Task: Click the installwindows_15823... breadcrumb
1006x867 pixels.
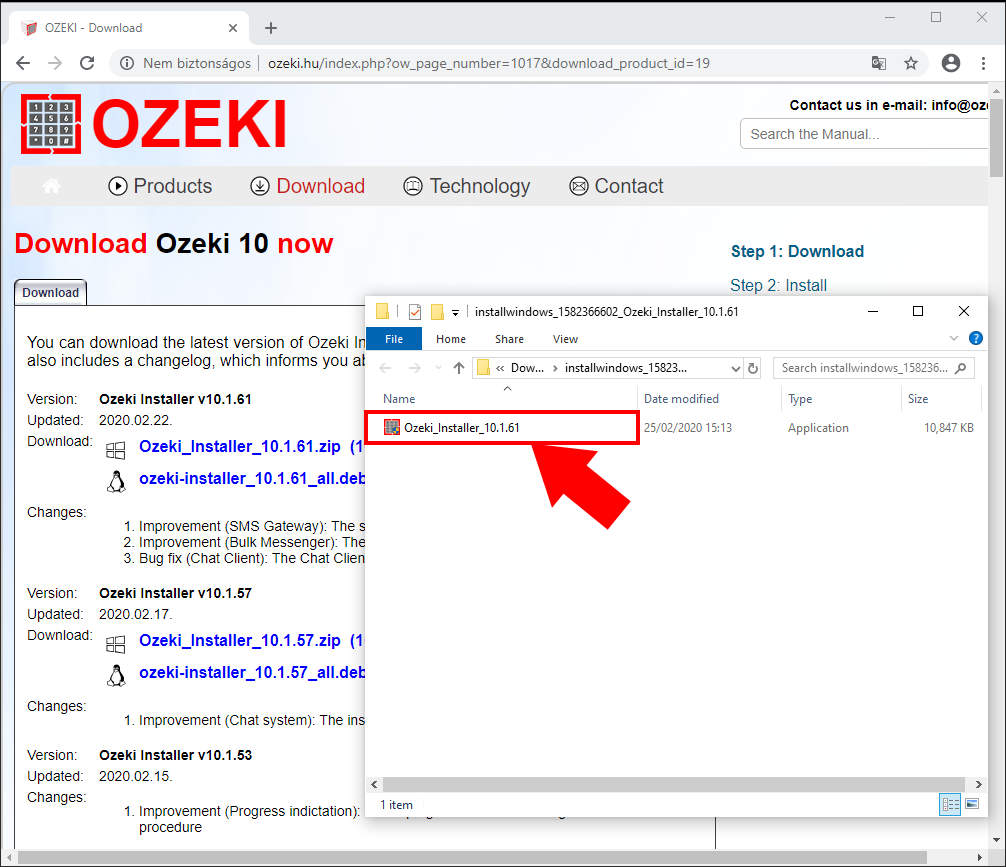Action: pos(626,368)
